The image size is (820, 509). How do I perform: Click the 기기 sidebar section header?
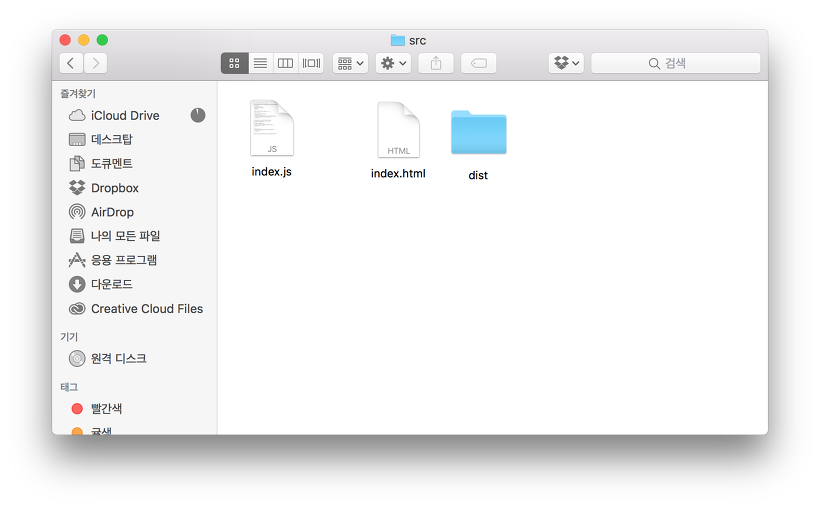tap(69, 337)
